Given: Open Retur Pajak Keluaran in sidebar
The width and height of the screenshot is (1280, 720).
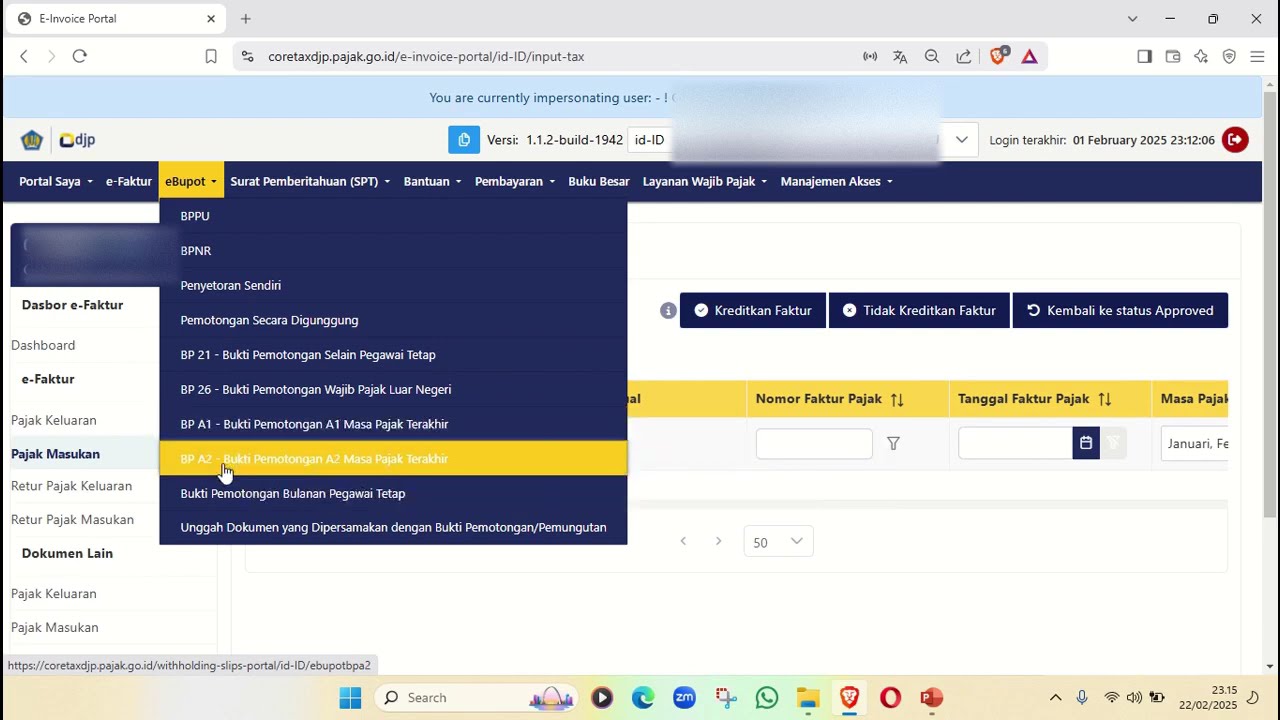Looking at the screenshot, I should click(x=71, y=486).
